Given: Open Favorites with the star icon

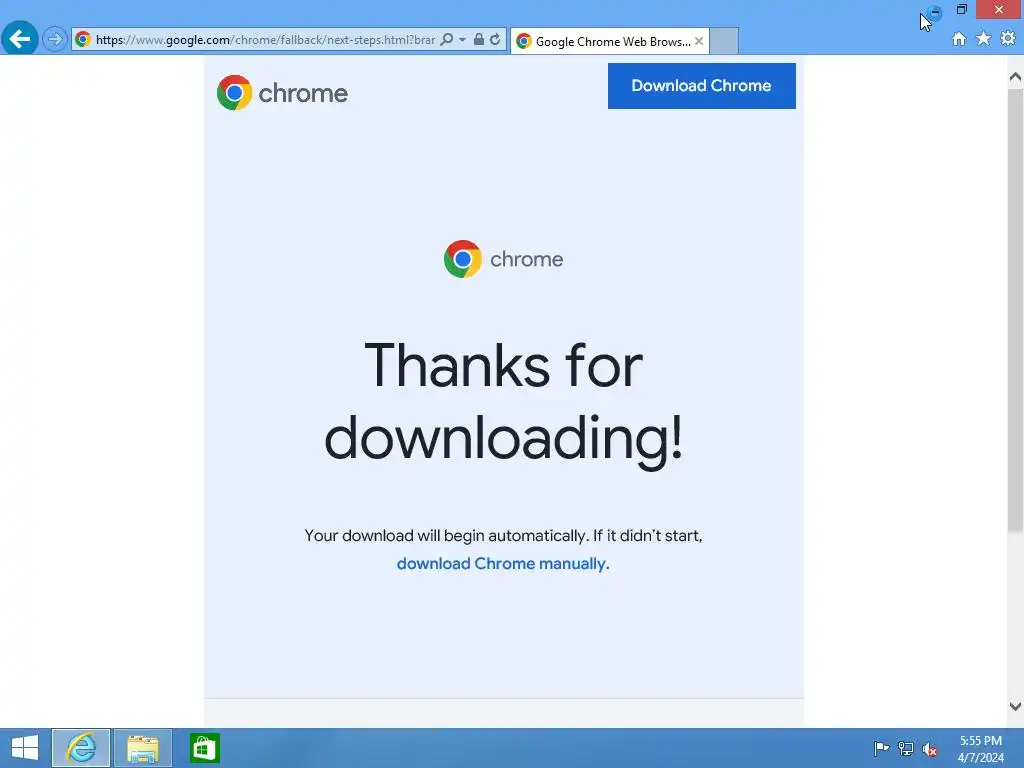Looking at the screenshot, I should [983, 39].
